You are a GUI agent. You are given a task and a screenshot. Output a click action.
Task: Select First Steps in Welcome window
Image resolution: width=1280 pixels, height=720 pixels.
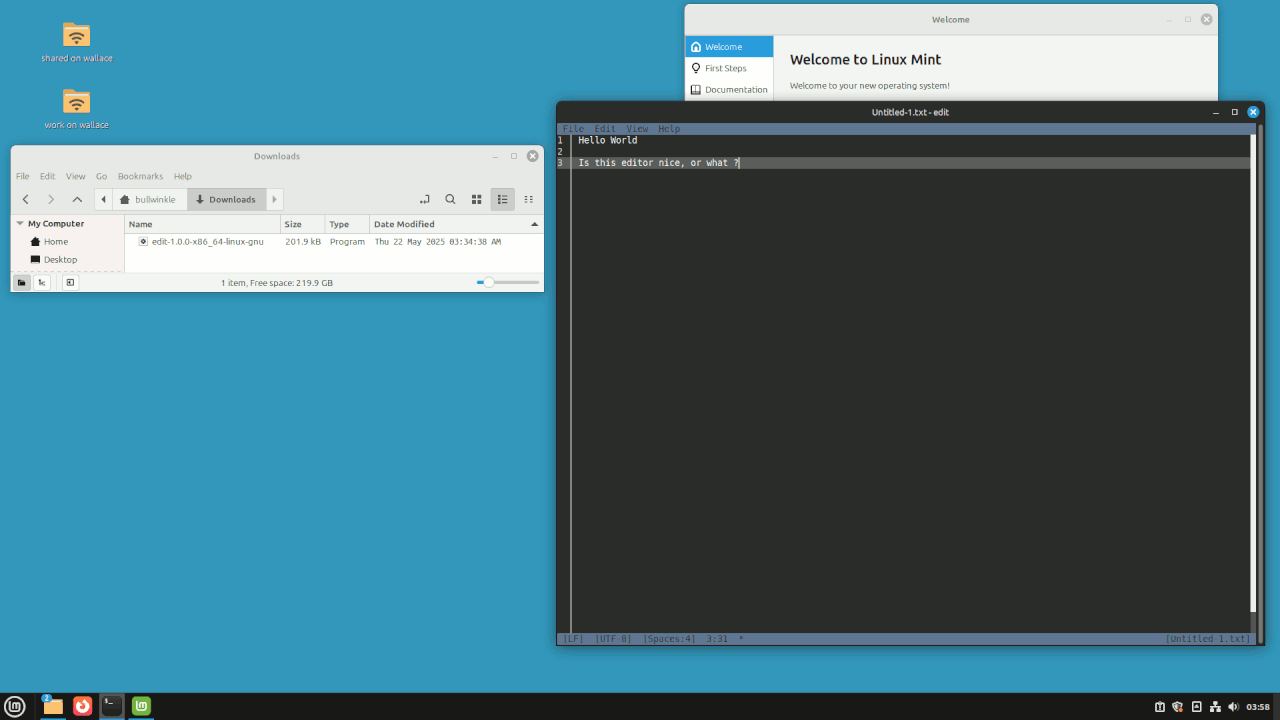729,68
